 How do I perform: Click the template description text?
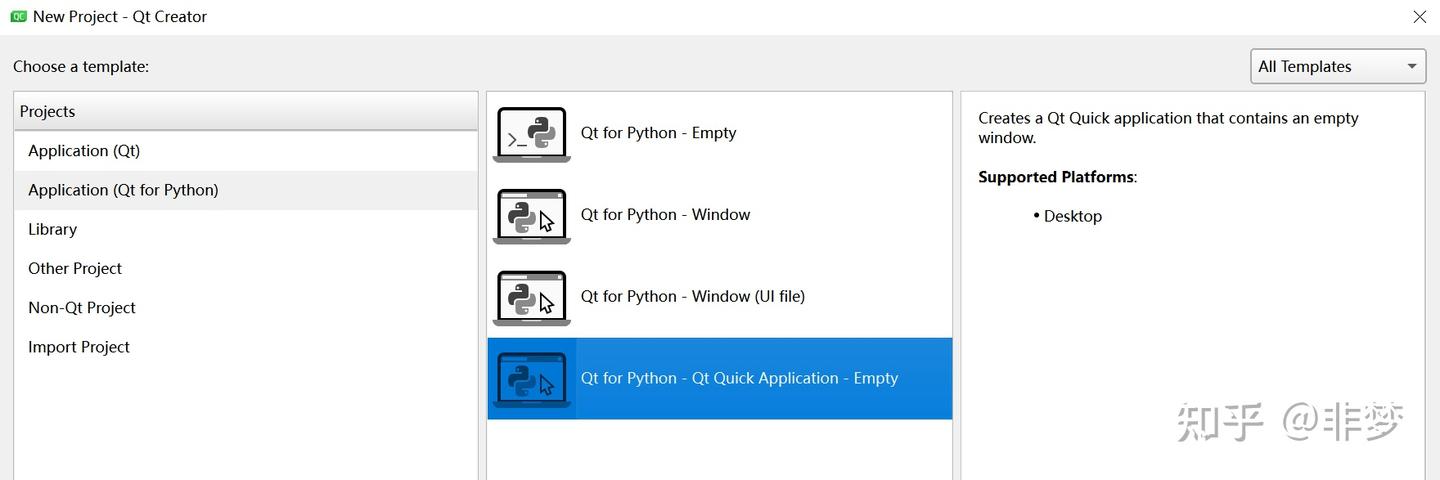(1168, 128)
